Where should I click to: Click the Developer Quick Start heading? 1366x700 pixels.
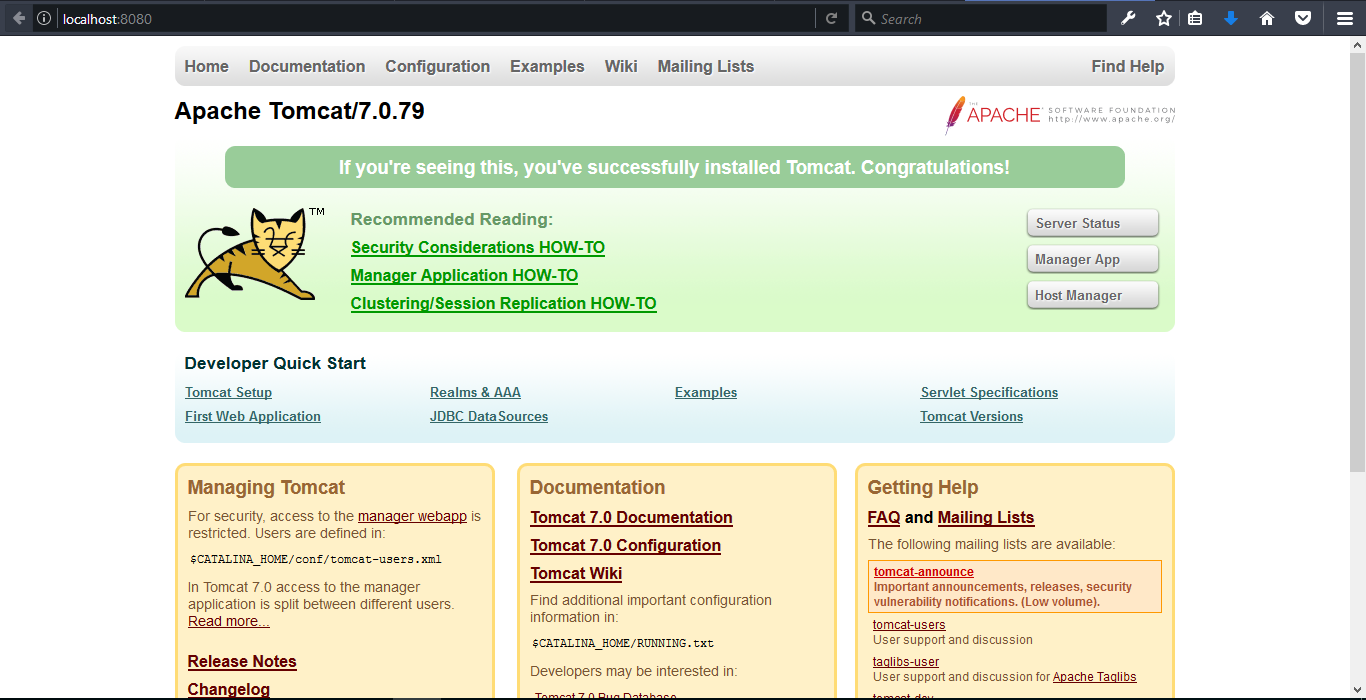click(x=275, y=363)
